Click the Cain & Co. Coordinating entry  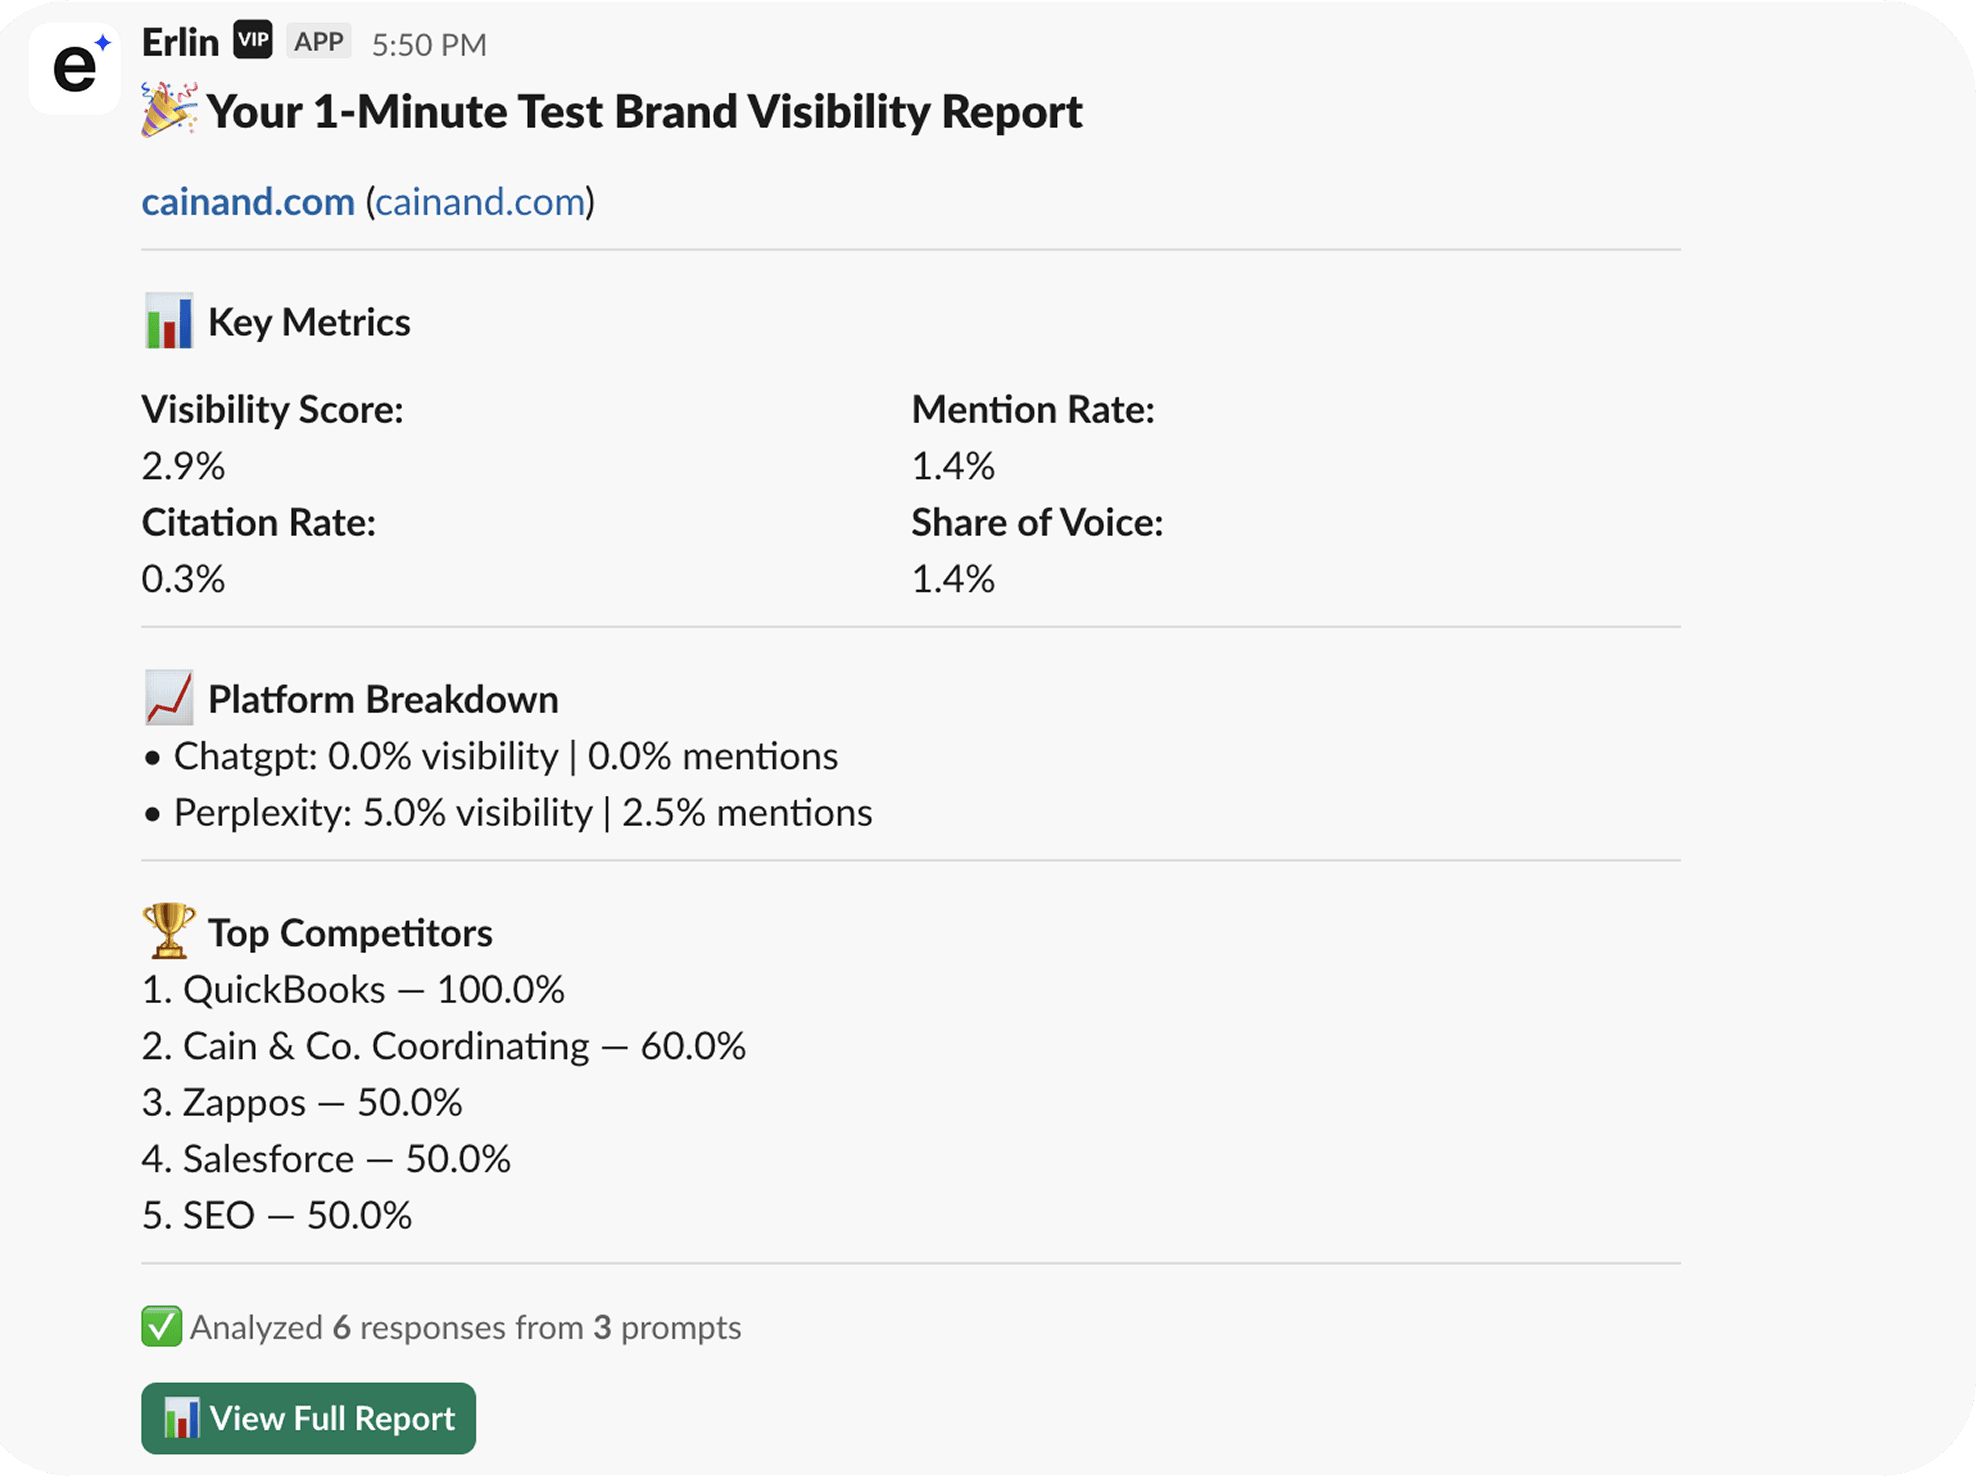tap(444, 1046)
